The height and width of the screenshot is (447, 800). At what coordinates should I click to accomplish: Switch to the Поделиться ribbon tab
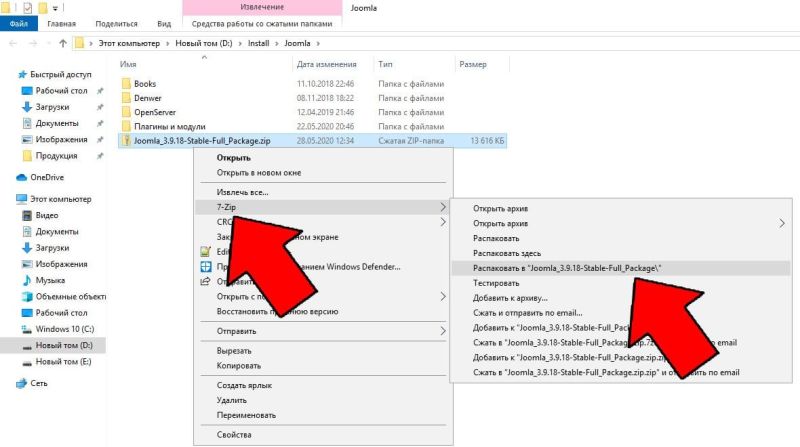point(116,23)
